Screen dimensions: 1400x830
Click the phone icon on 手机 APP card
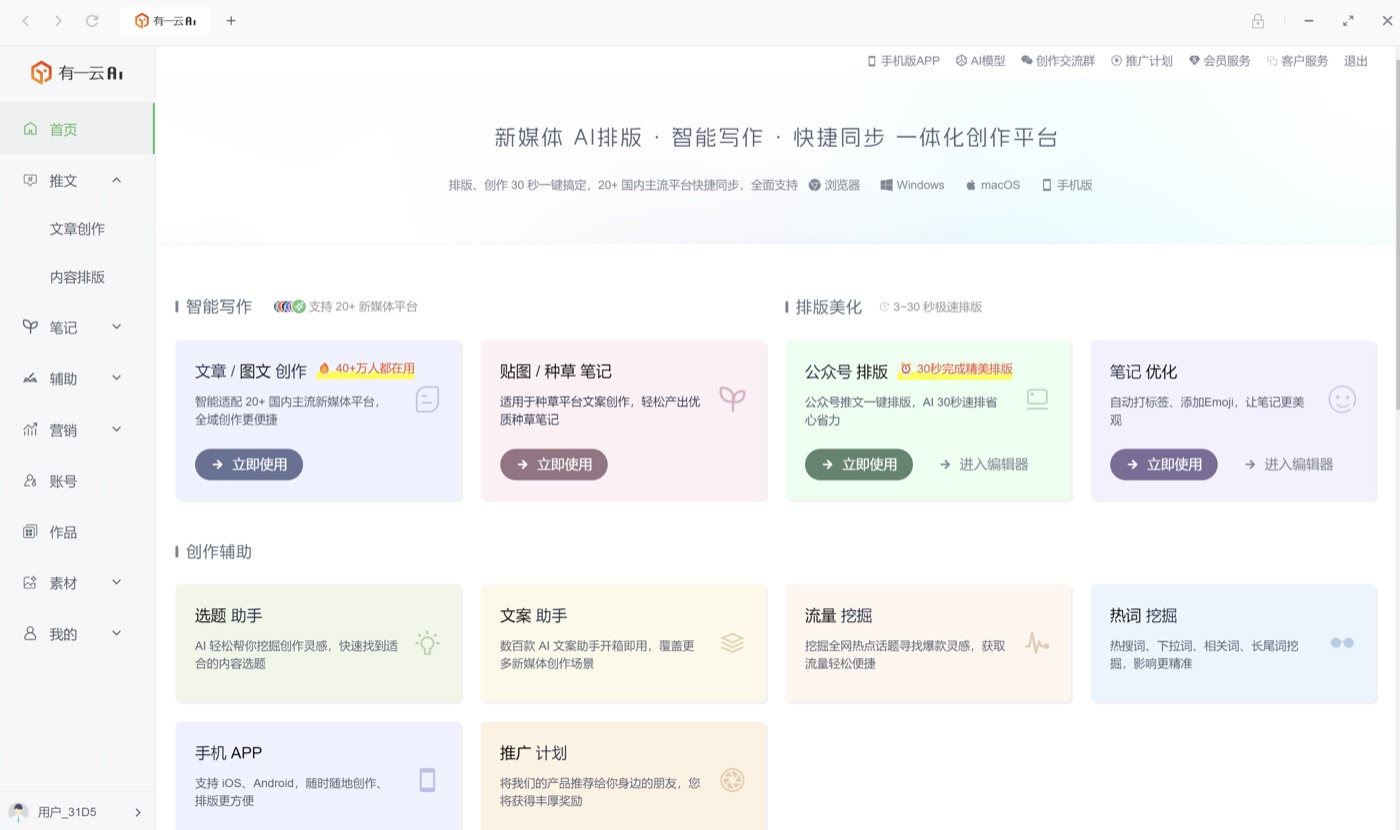click(427, 780)
